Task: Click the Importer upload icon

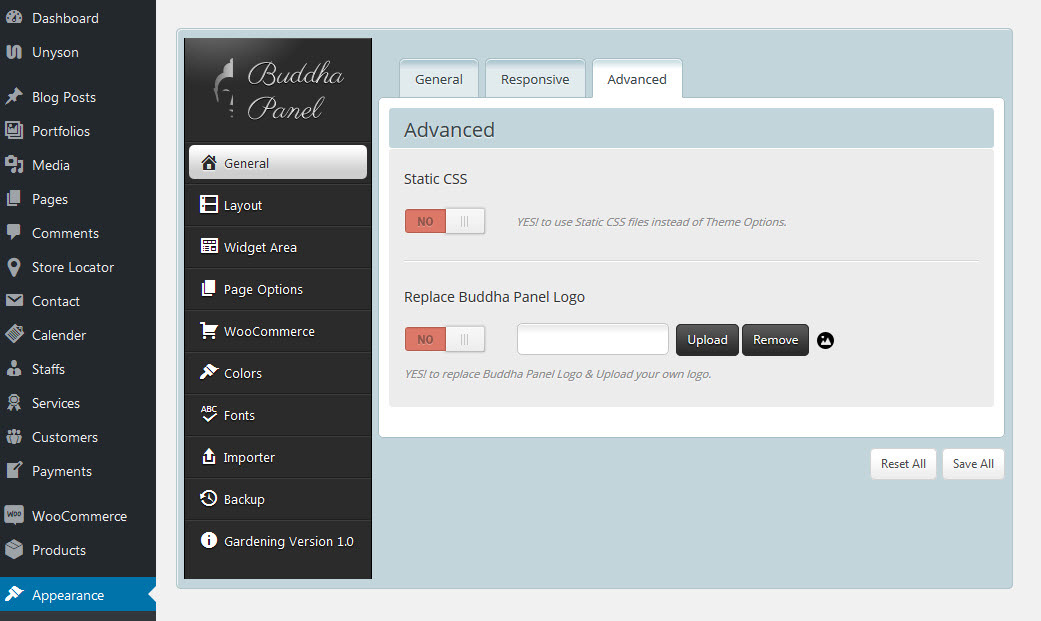Action: coord(208,456)
